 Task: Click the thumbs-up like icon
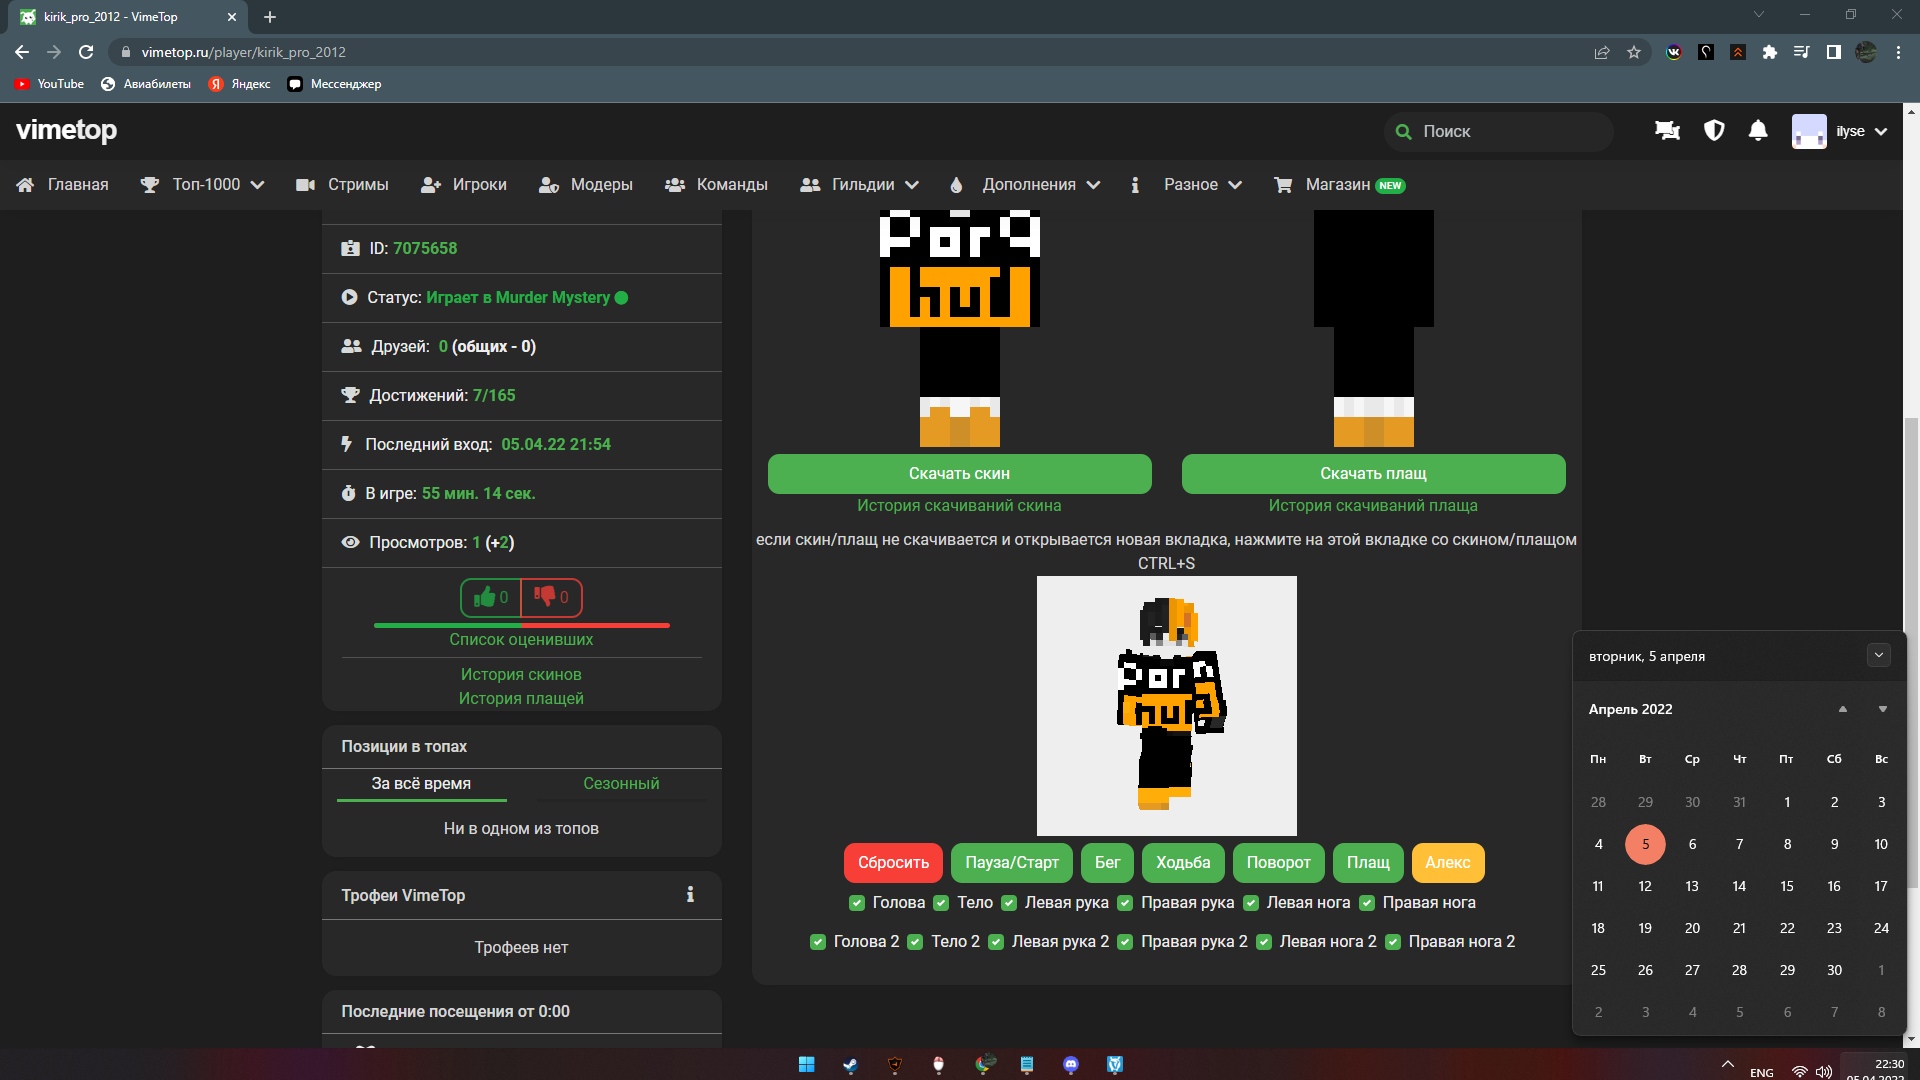[x=485, y=597]
